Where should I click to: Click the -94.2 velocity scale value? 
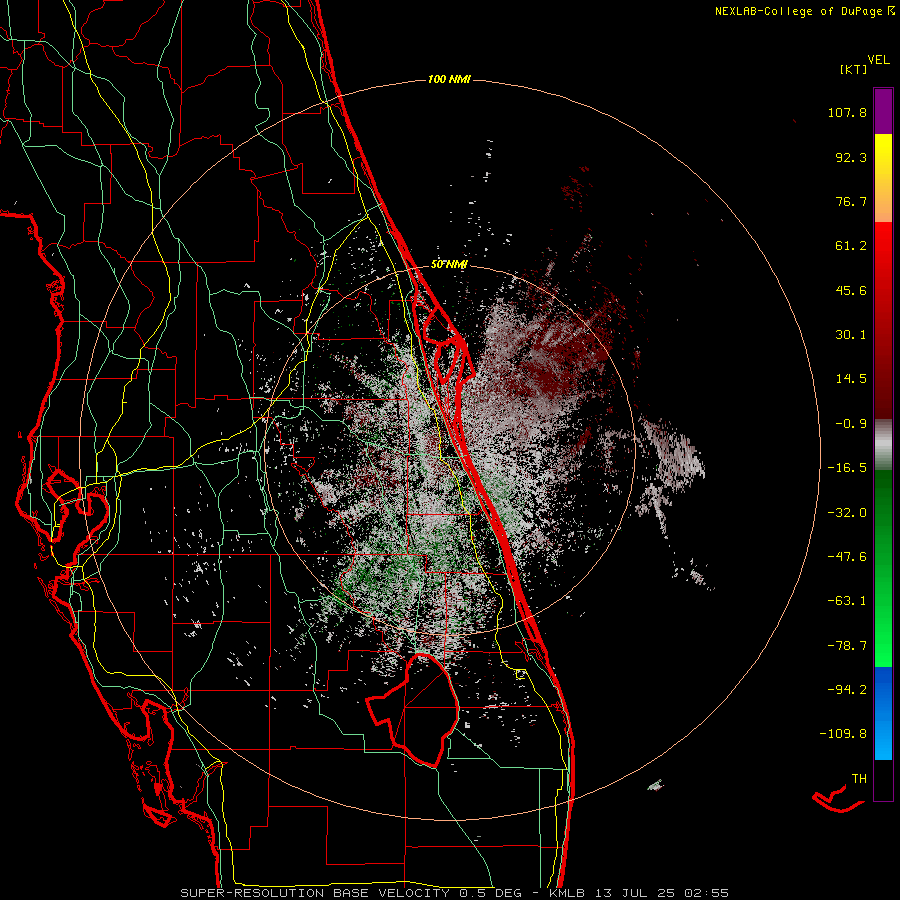tap(847, 690)
